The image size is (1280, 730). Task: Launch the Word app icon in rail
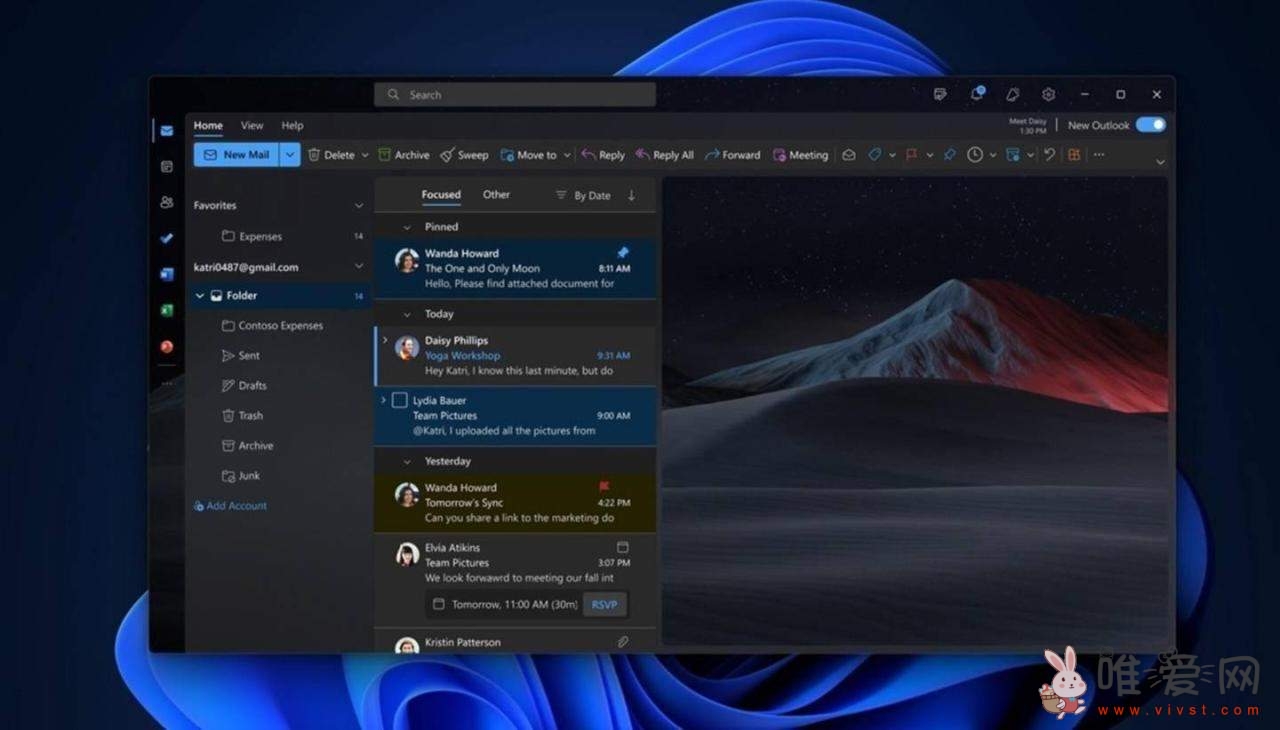click(167, 274)
